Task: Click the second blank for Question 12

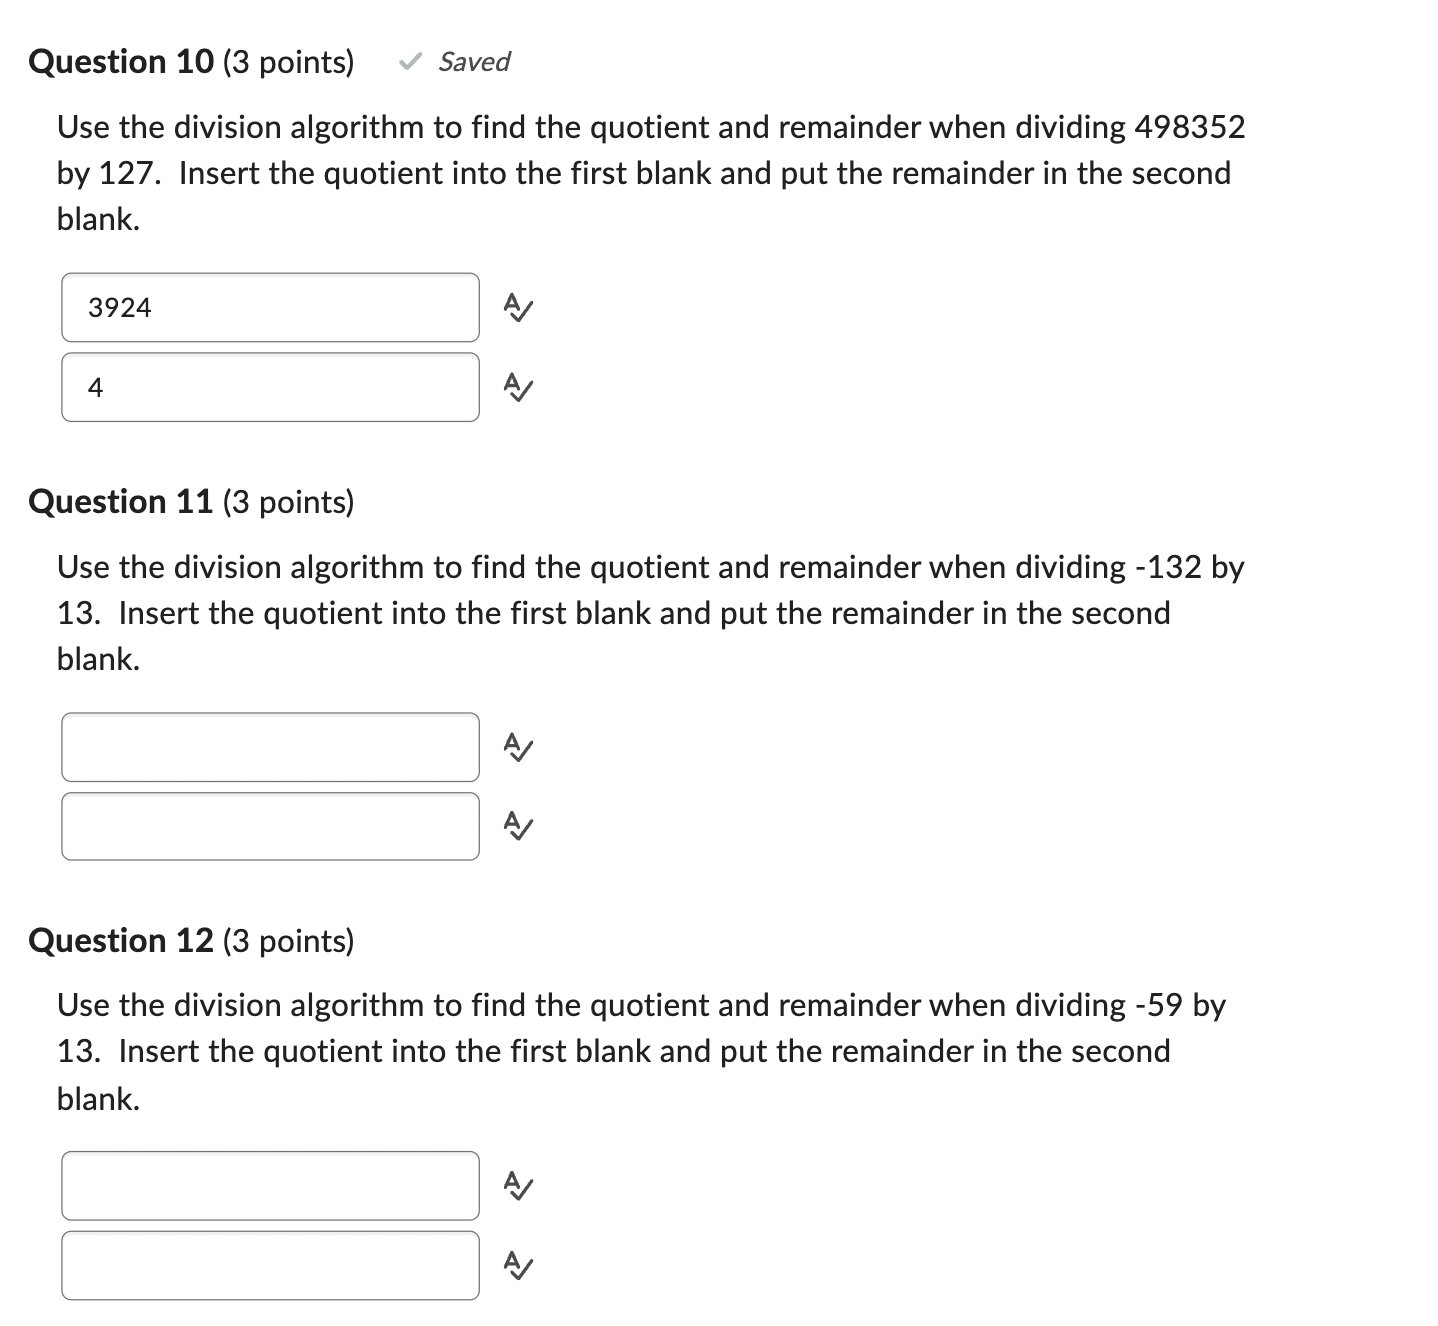Action: click(270, 1264)
